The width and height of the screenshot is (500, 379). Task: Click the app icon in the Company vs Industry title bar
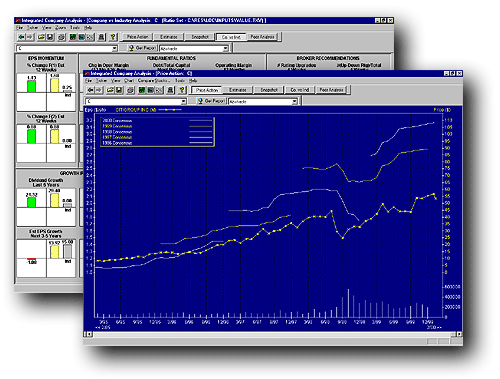pyautogui.click(x=18, y=20)
